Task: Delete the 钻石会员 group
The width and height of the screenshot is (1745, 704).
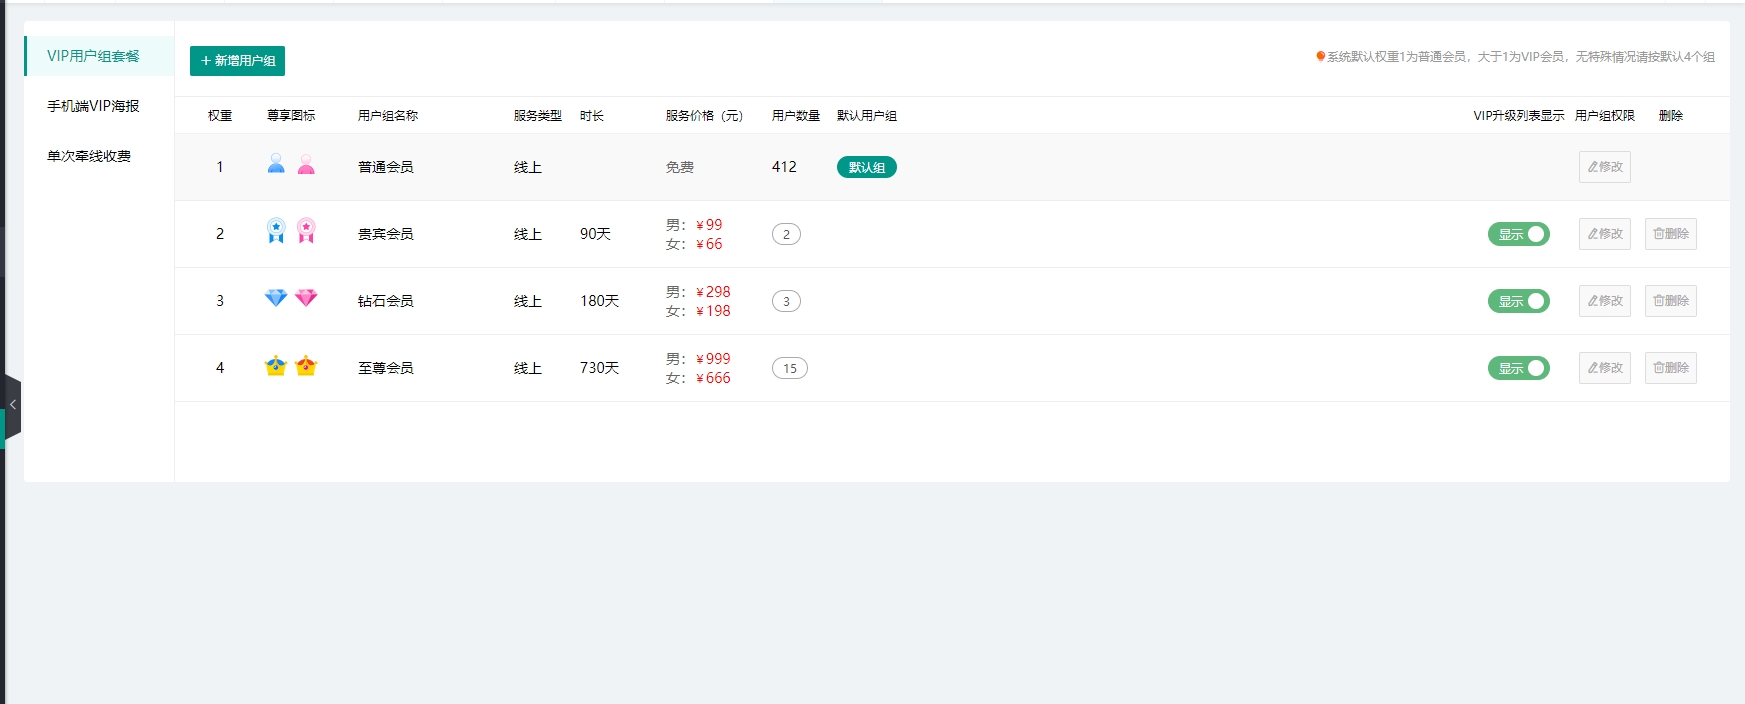Action: [1671, 301]
